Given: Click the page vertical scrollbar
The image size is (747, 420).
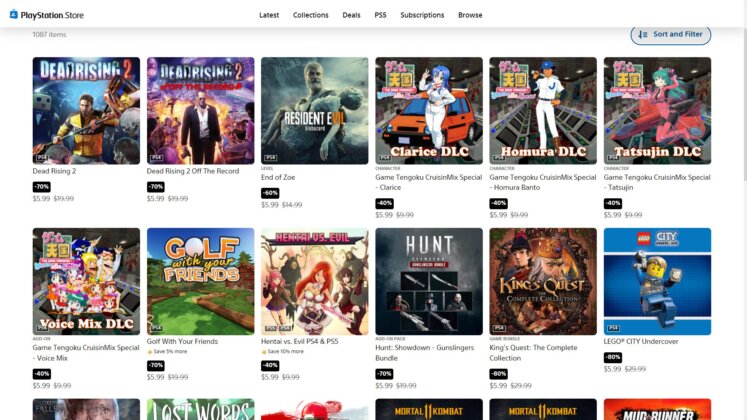Looking at the screenshot, I should coord(745,104).
